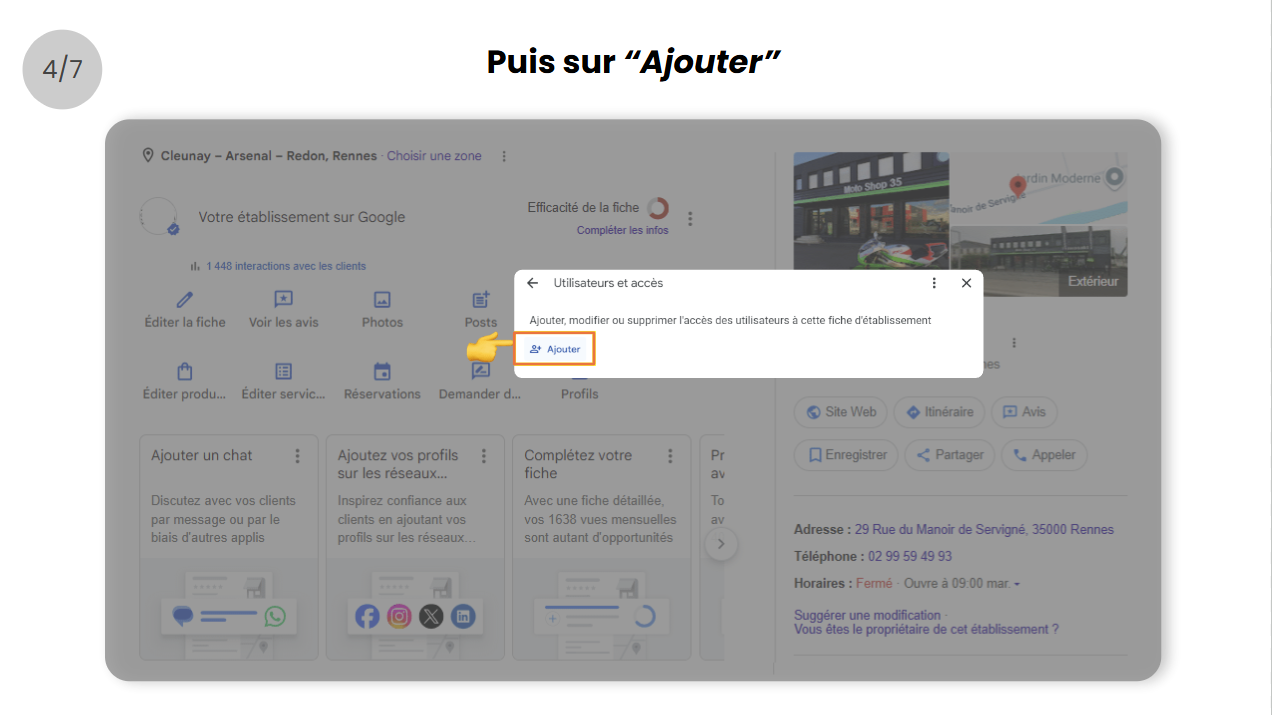1272x715 pixels.
Task: Open the Réservations calendar icon
Action: [x=382, y=371]
